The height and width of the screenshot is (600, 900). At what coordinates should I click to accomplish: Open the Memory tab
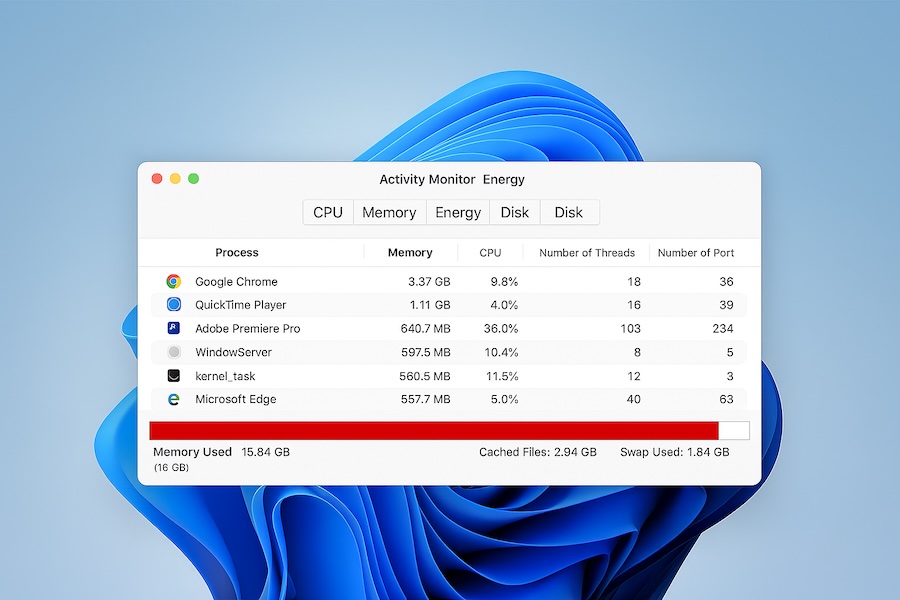tap(389, 212)
